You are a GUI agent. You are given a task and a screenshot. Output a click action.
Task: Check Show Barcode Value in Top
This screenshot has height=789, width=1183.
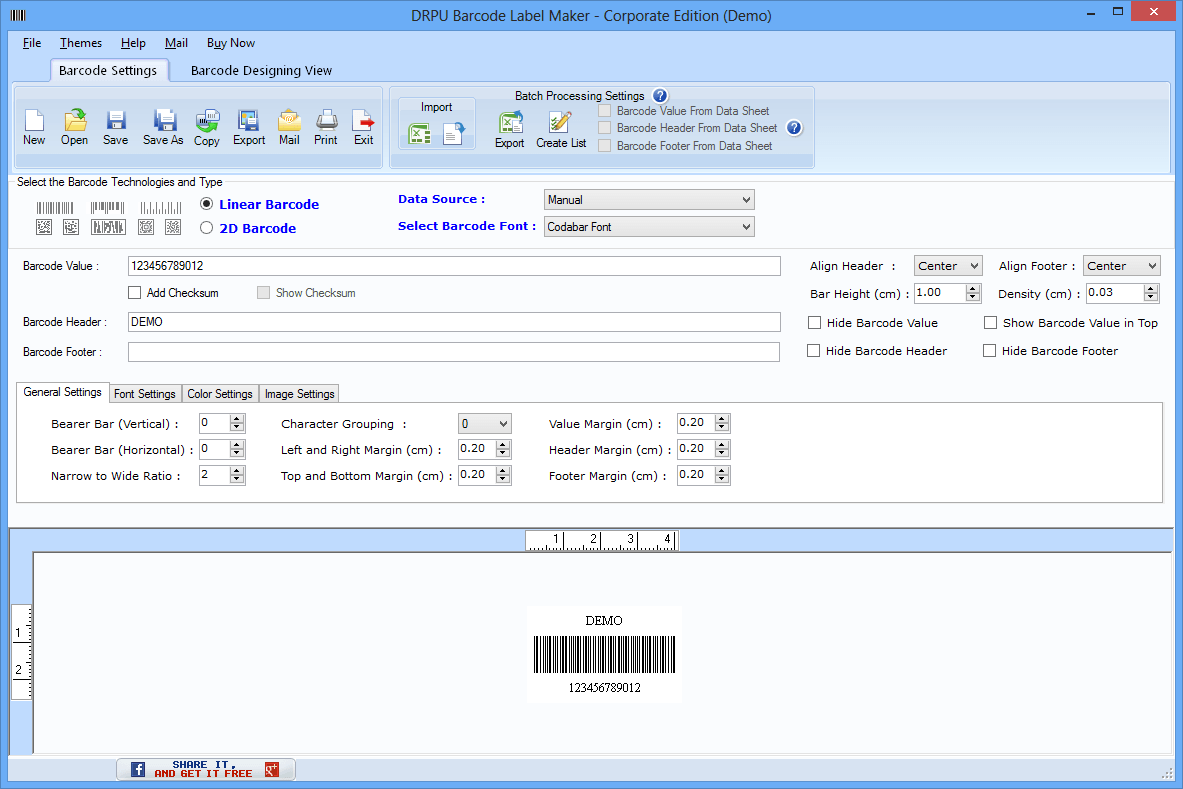[991, 323]
